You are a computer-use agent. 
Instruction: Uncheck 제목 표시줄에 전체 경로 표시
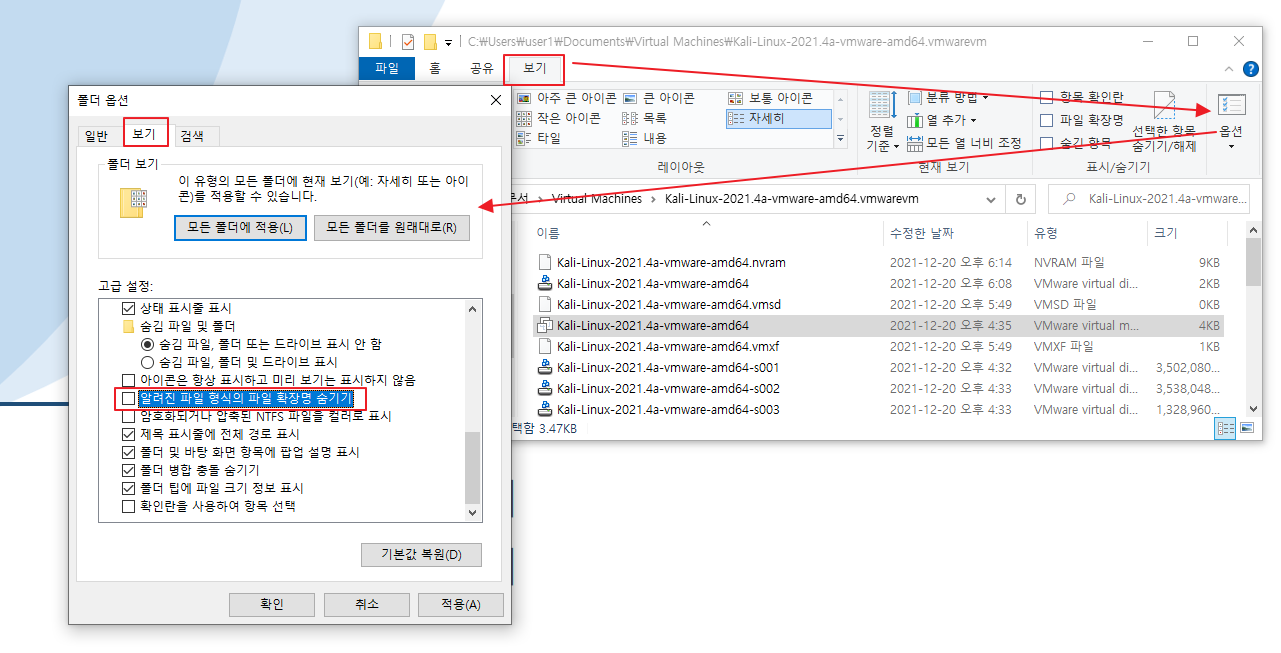128,434
